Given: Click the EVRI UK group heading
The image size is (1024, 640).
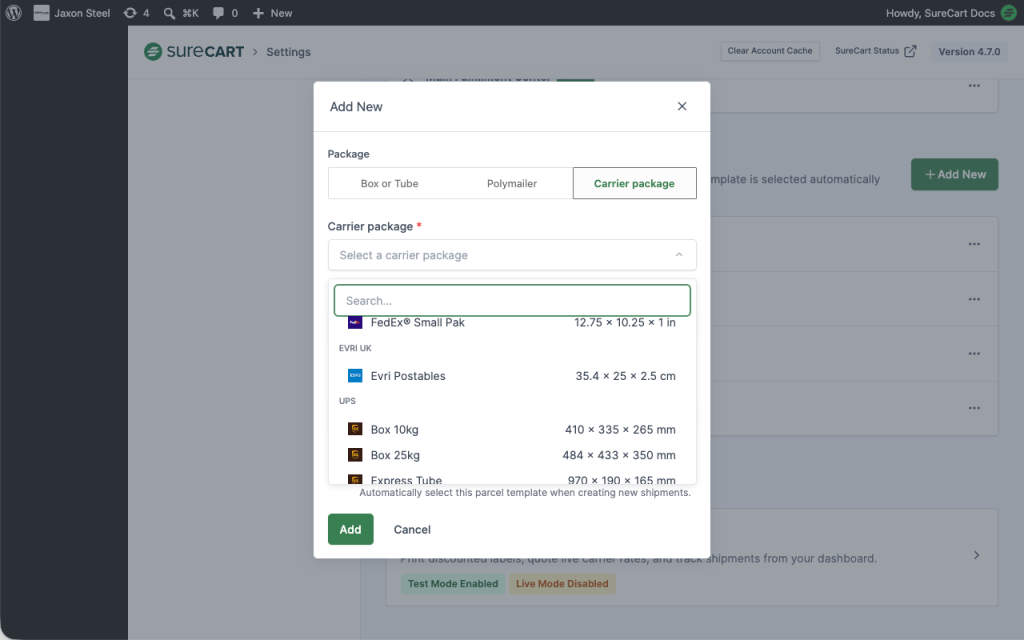Looking at the screenshot, I should (355, 348).
